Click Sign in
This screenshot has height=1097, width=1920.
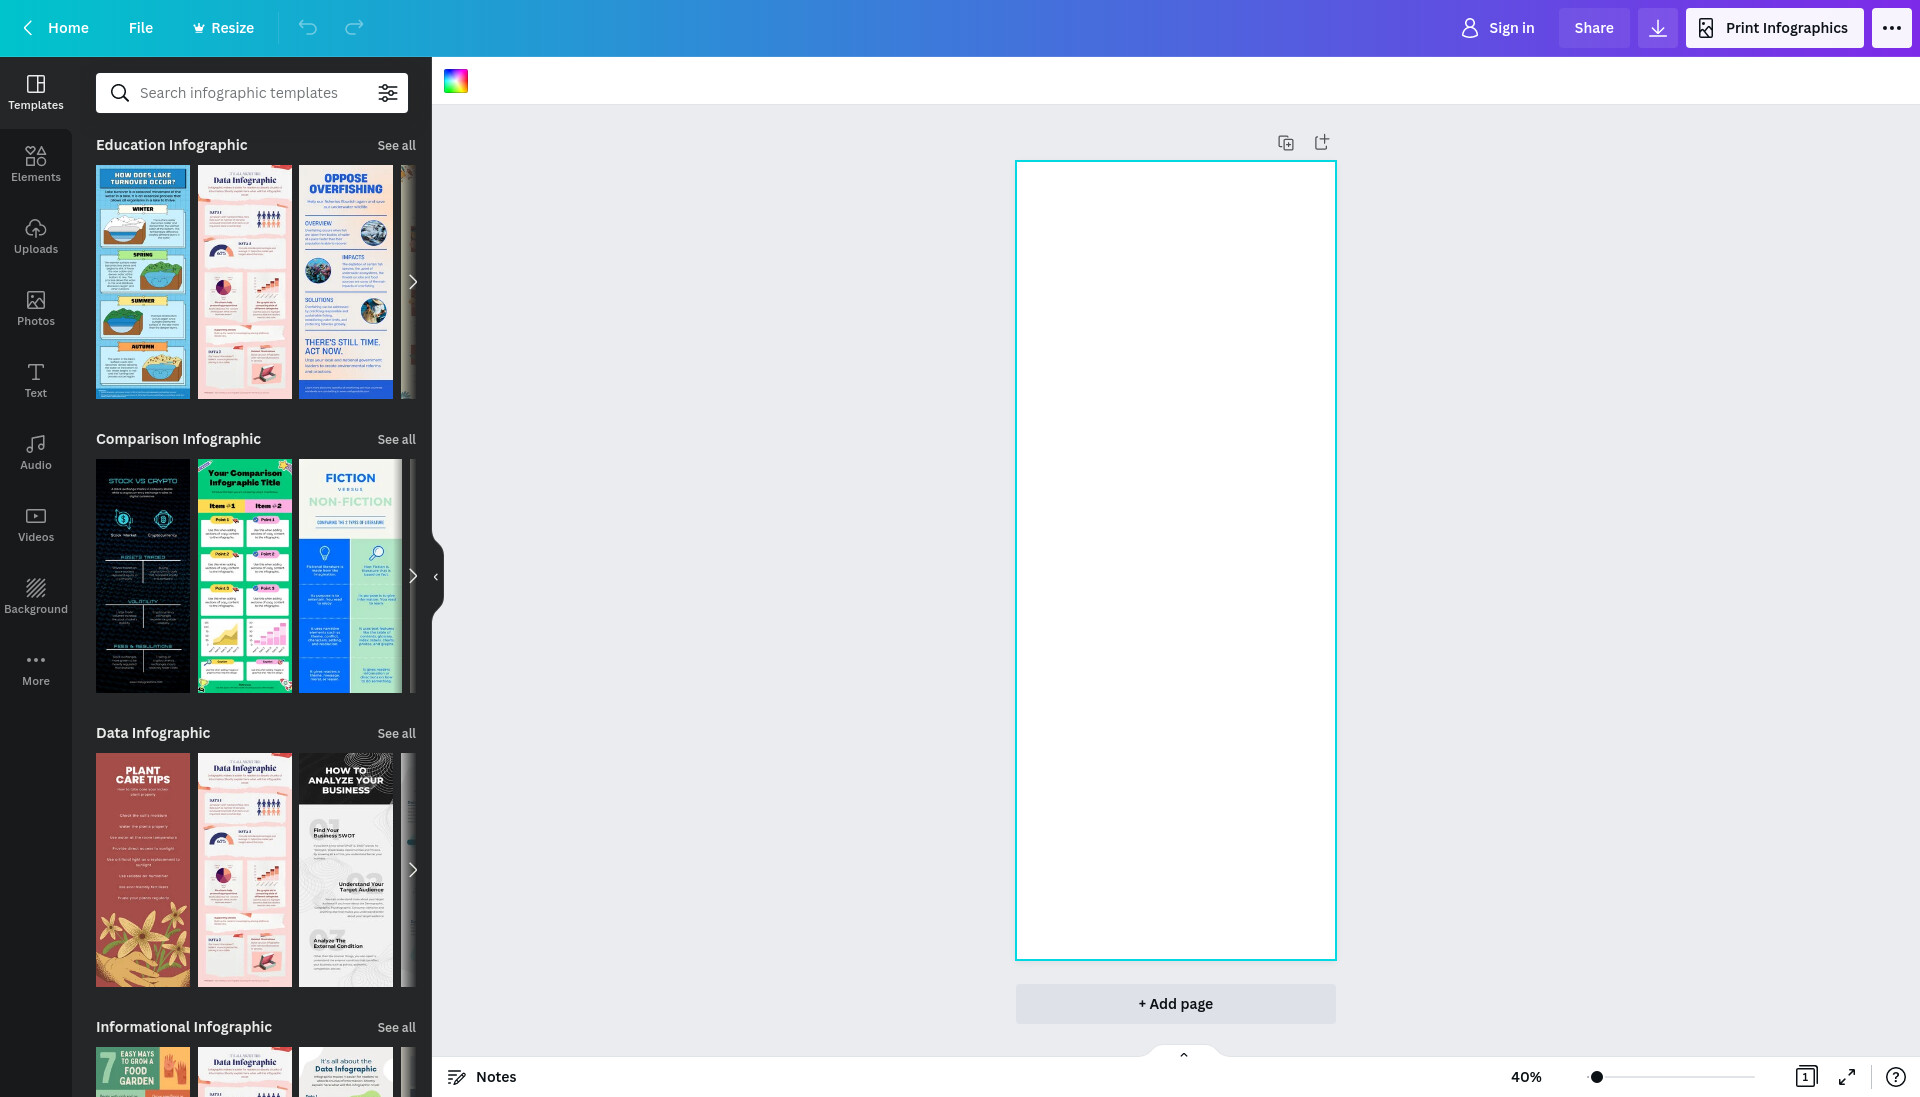point(1498,28)
